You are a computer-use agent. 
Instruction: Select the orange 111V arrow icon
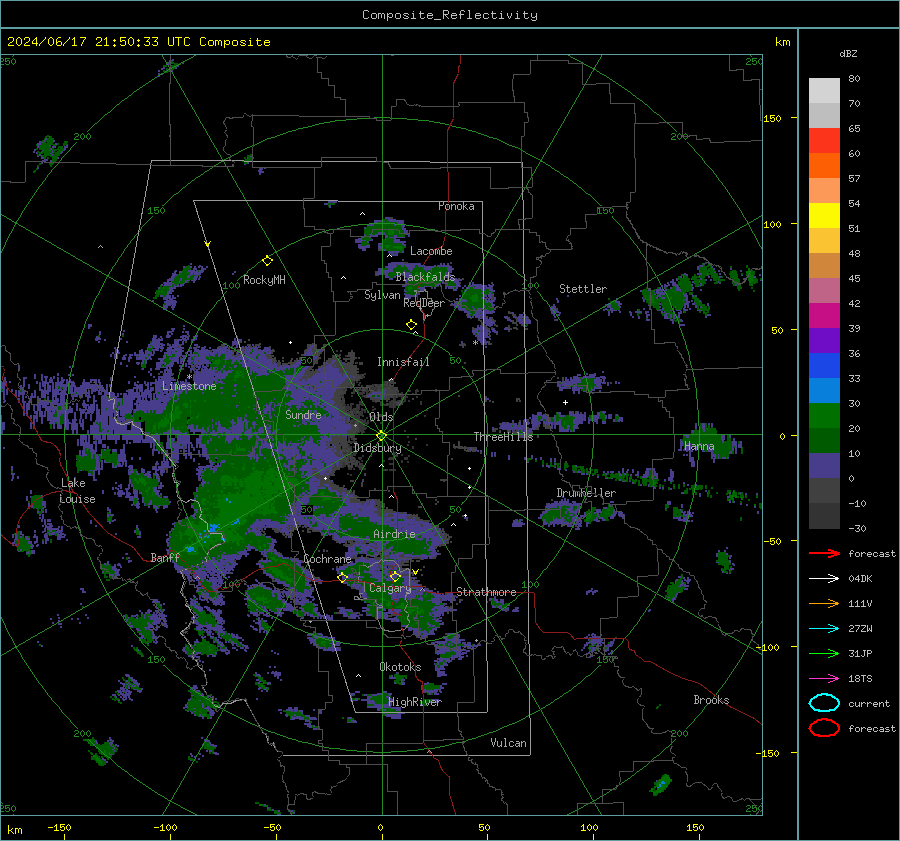click(x=824, y=603)
